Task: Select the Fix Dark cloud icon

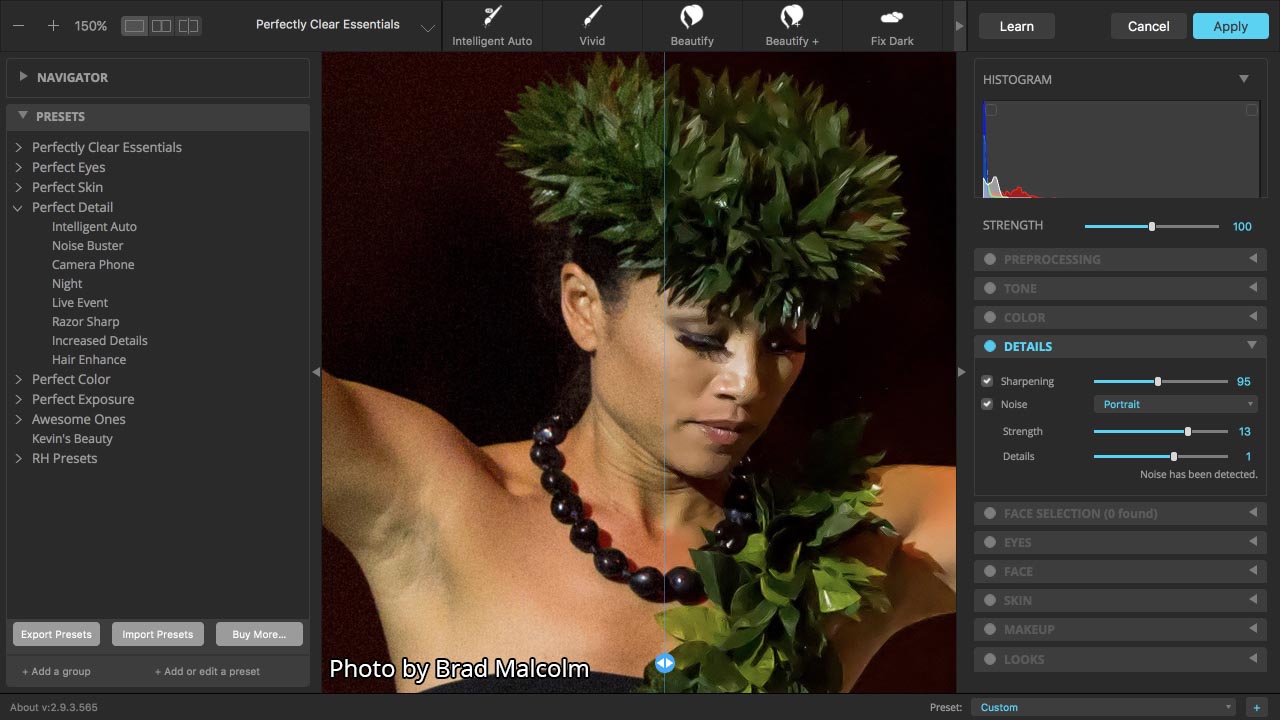Action: pos(892,16)
